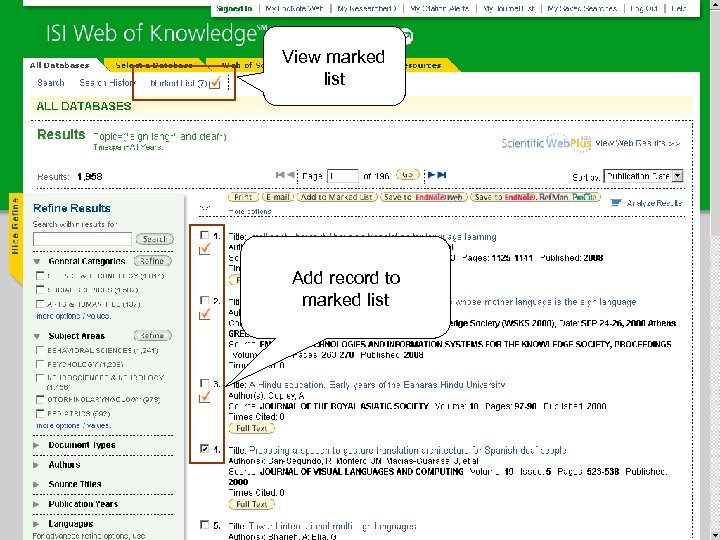Click more options link under General Categories

tap(73, 316)
